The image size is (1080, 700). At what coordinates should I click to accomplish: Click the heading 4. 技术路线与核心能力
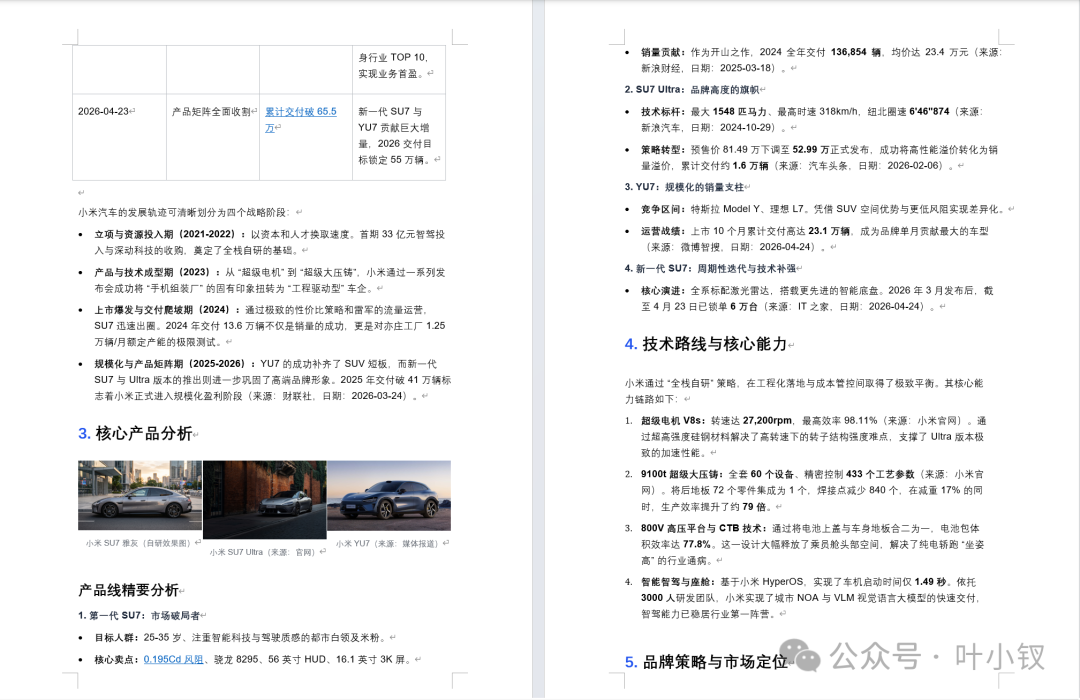(x=706, y=344)
